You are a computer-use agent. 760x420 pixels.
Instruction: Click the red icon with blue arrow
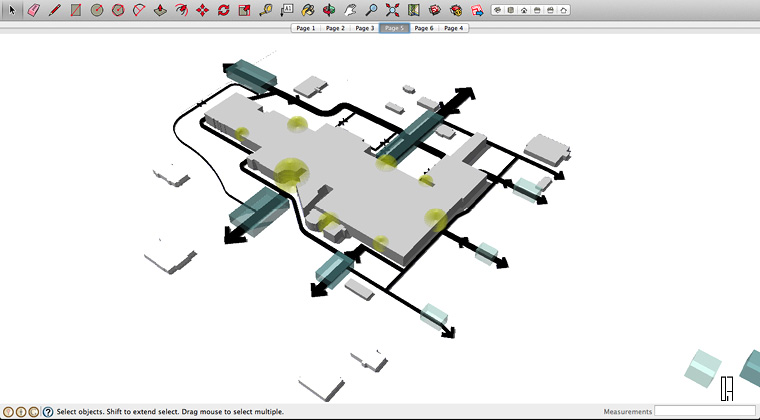(x=477, y=10)
